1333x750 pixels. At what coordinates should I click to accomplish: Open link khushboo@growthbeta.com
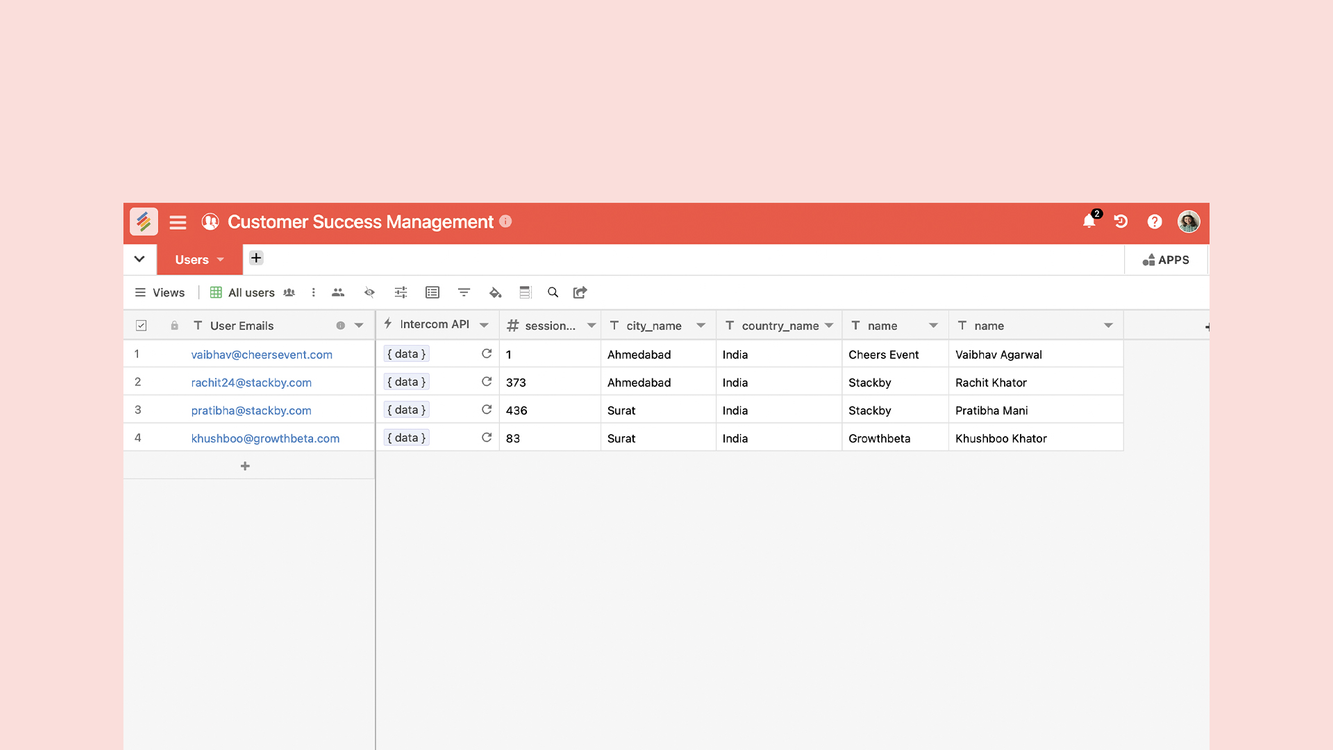265,439
